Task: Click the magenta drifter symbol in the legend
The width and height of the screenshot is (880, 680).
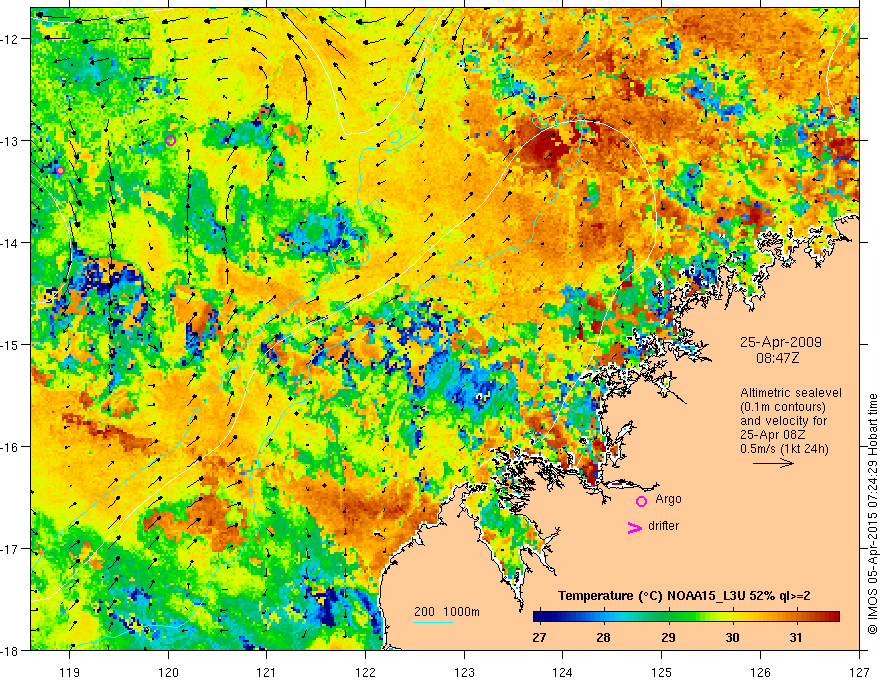Action: (634, 528)
